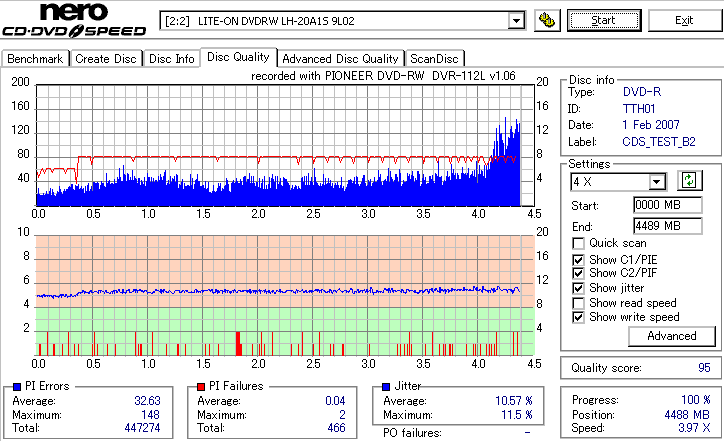The height and width of the screenshot is (441, 724).
Task: Click the Quality score value 95
Action: pos(704,368)
